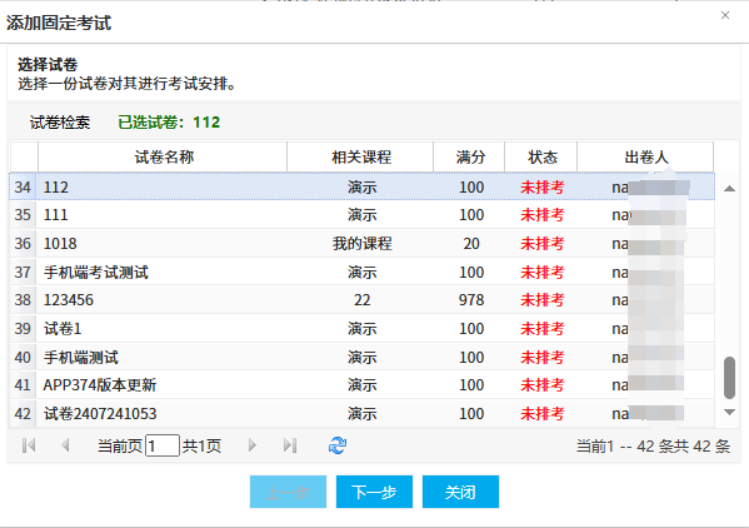Open the 试卷检索 tab
Viewport: 749px width, 528px height.
[x=60, y=122]
